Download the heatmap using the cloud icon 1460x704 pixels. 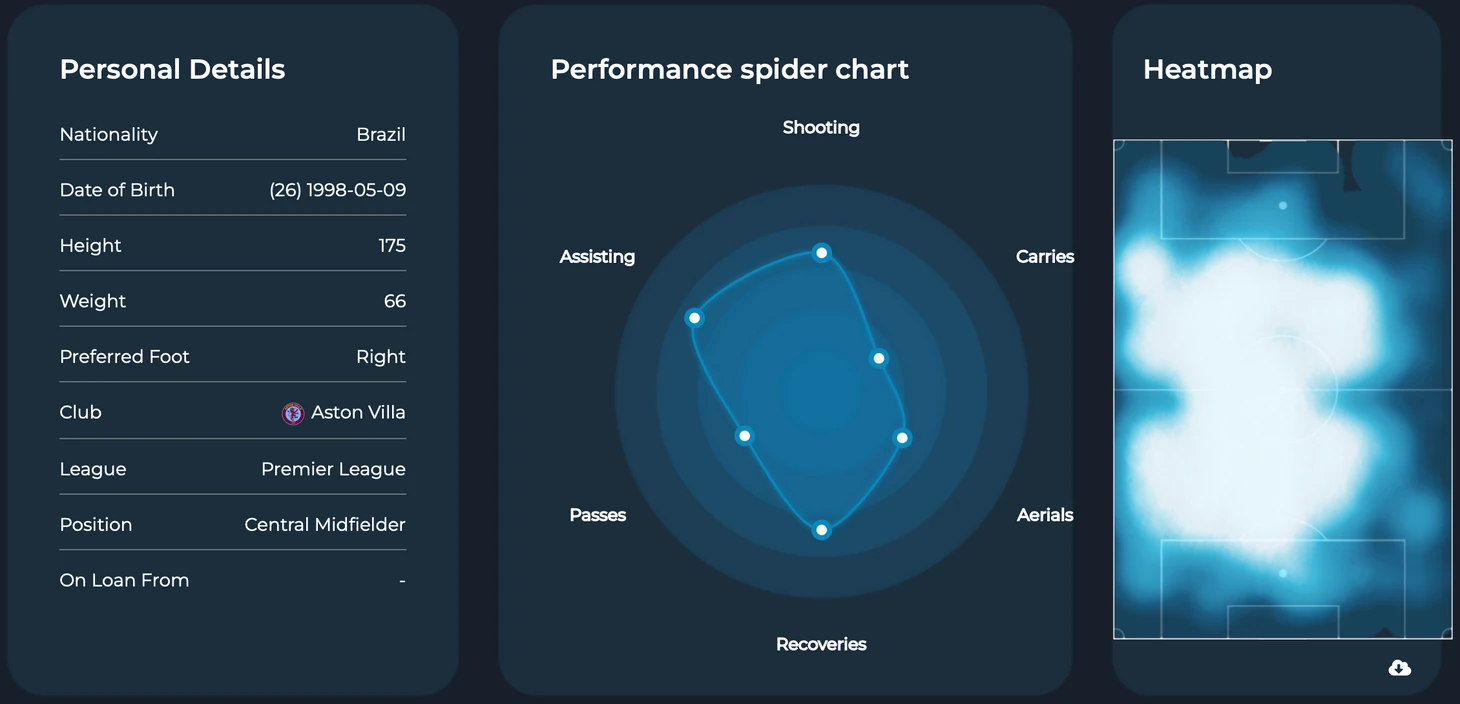(x=1400, y=668)
